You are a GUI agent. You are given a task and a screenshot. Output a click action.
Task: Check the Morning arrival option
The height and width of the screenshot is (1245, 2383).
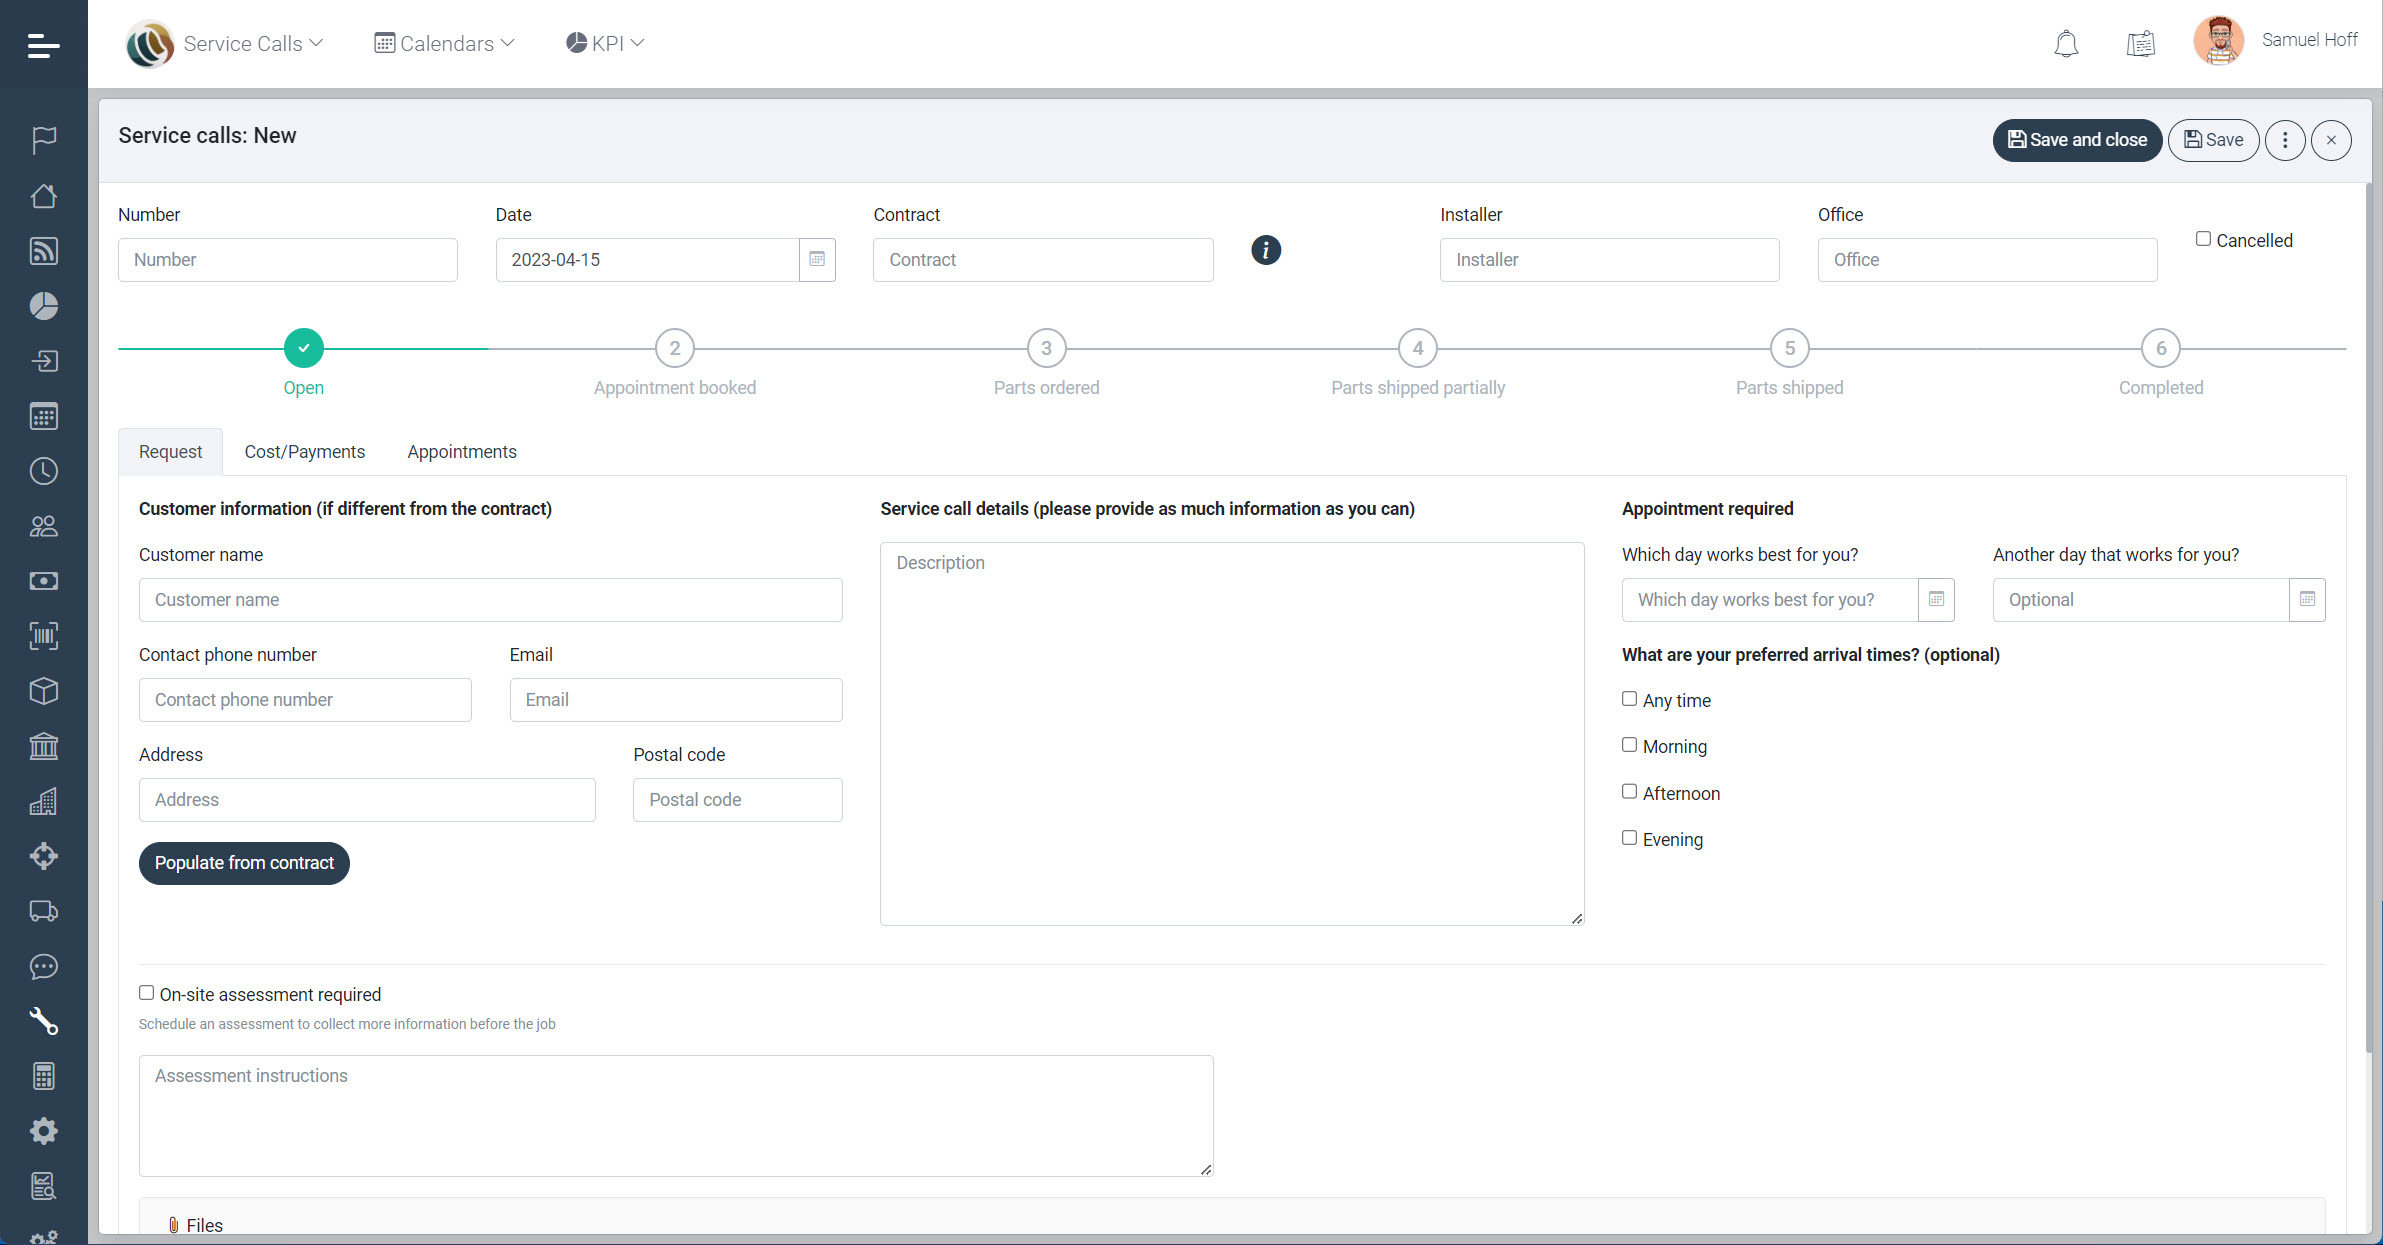tap(1629, 745)
